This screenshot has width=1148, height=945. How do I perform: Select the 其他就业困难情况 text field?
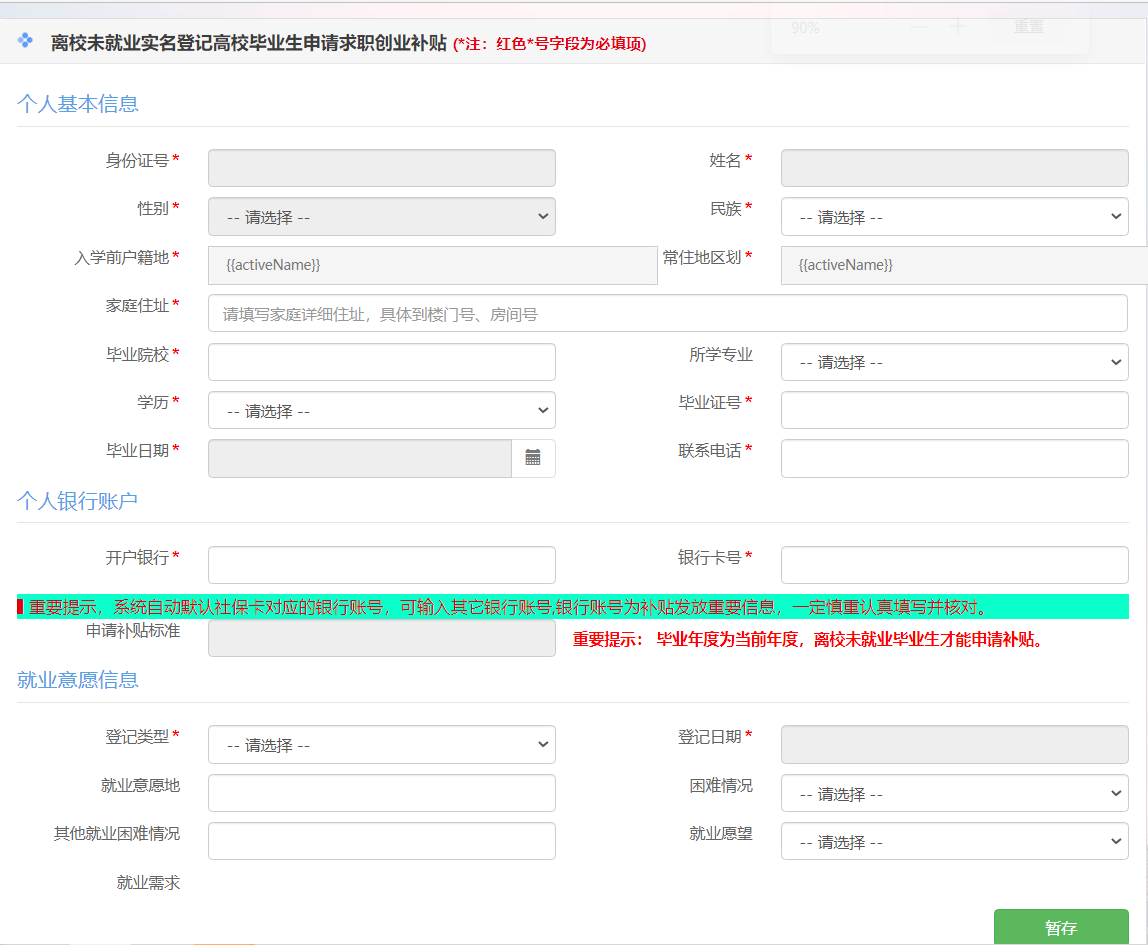tap(381, 841)
